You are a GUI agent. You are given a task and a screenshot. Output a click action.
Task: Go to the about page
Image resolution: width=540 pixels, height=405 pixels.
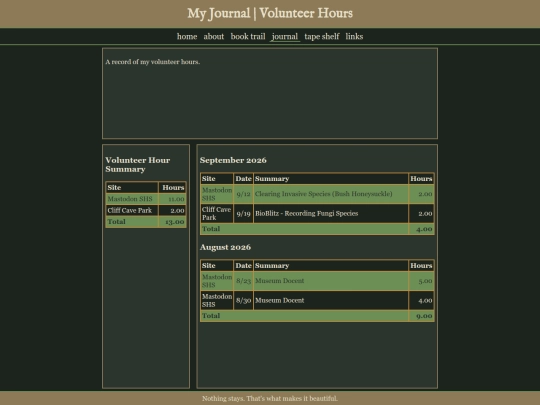click(214, 37)
